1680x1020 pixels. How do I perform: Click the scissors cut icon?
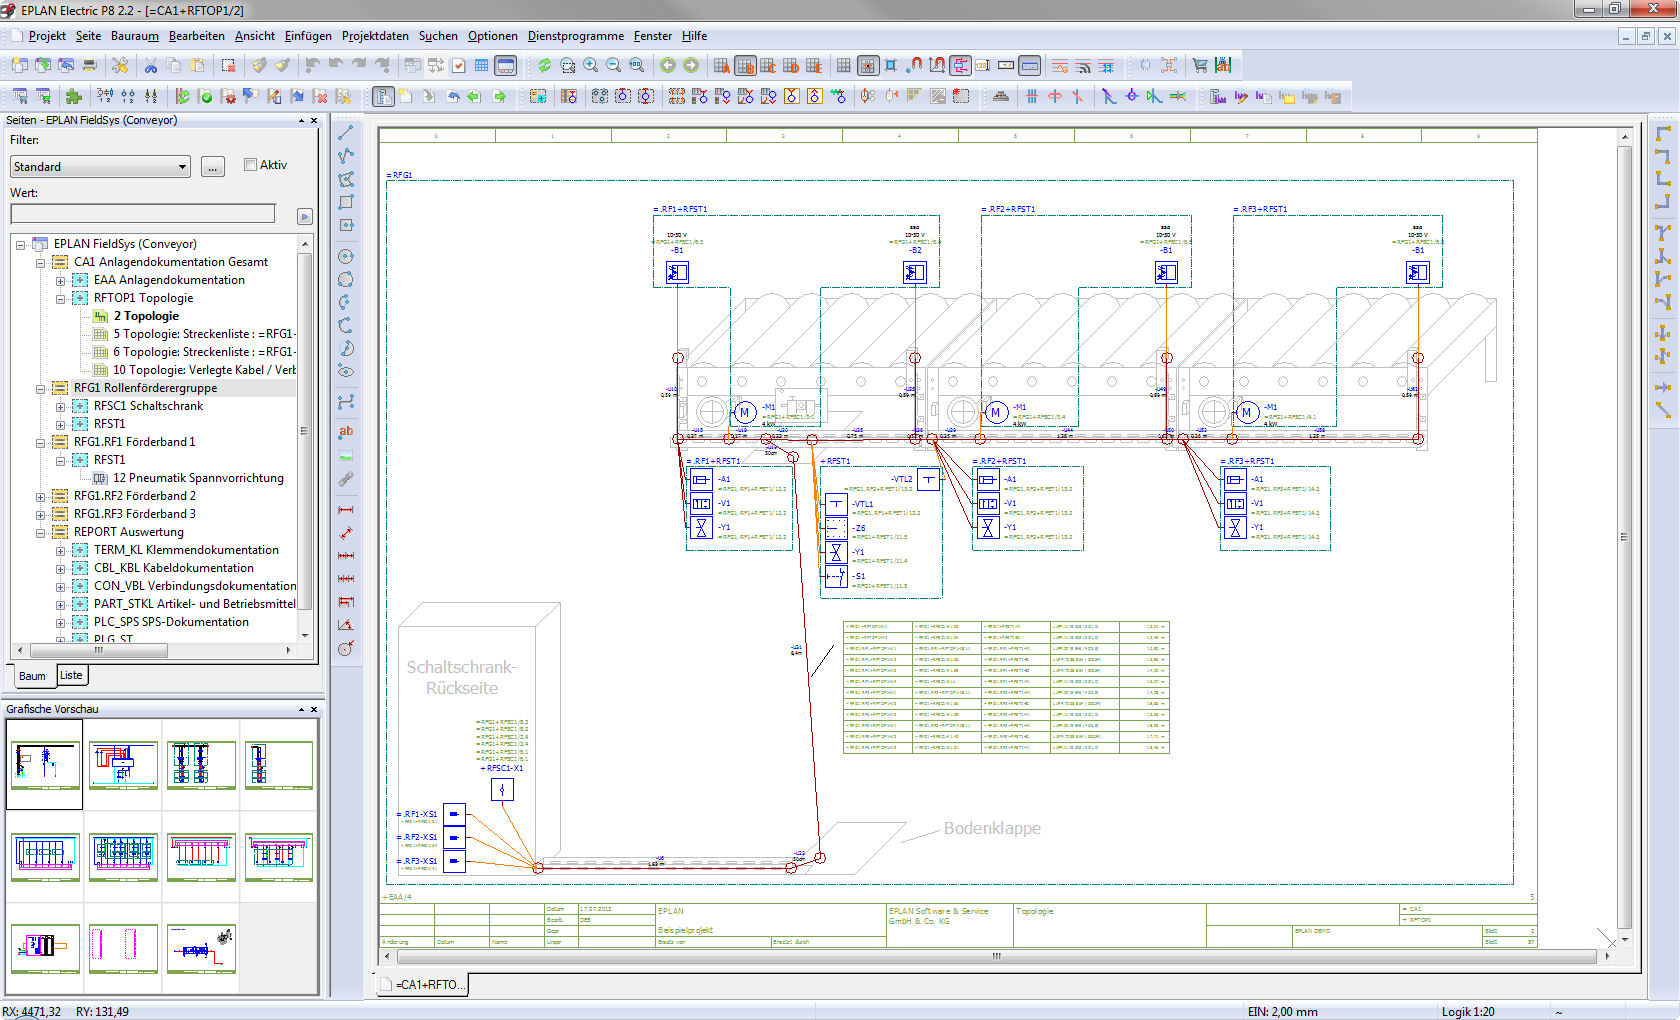(151, 66)
